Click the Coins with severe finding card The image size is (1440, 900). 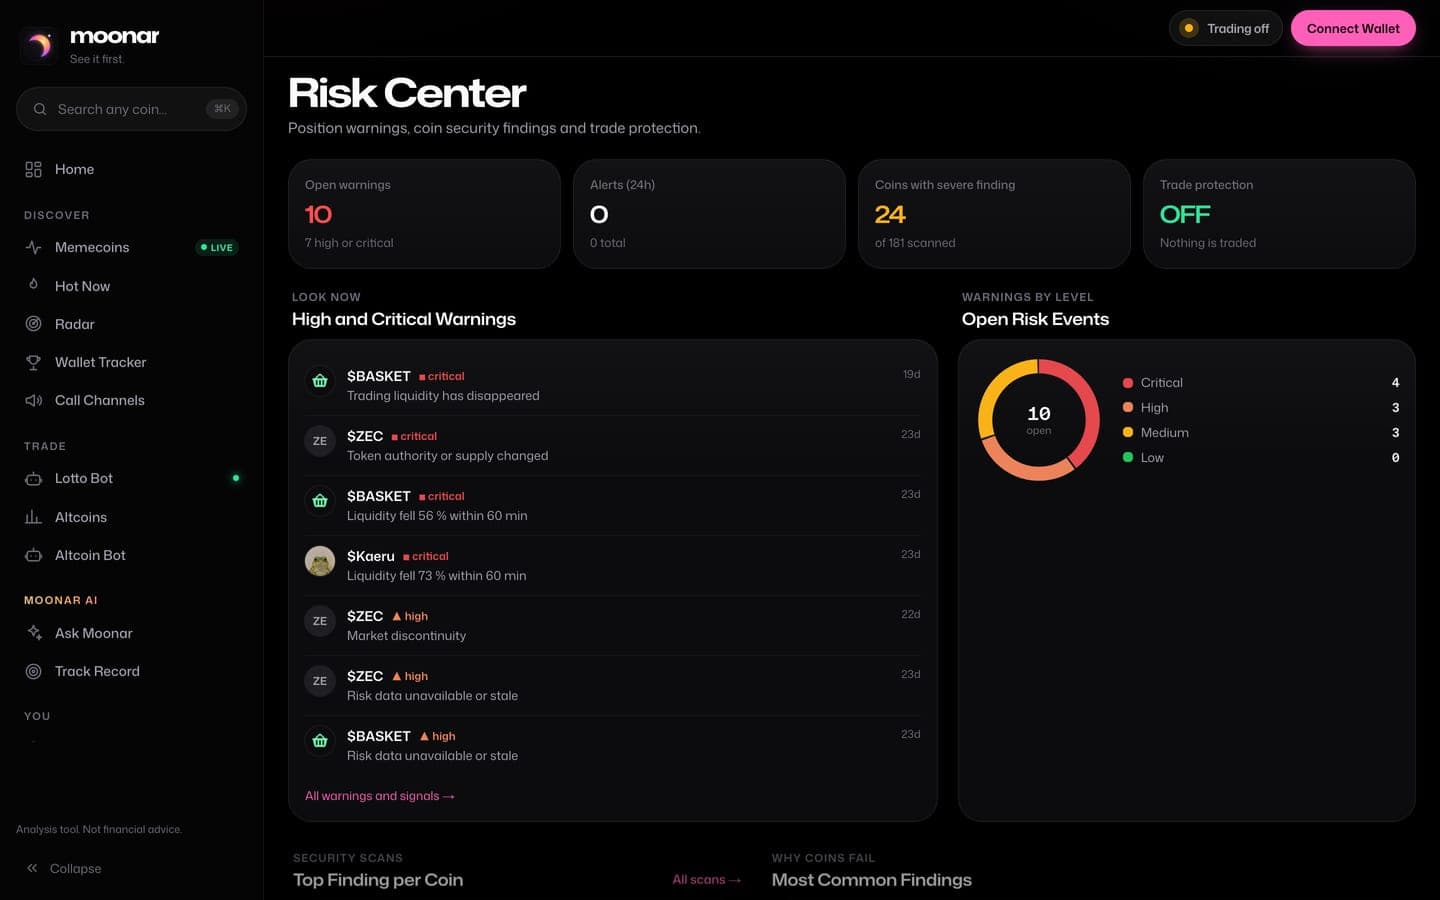point(994,214)
